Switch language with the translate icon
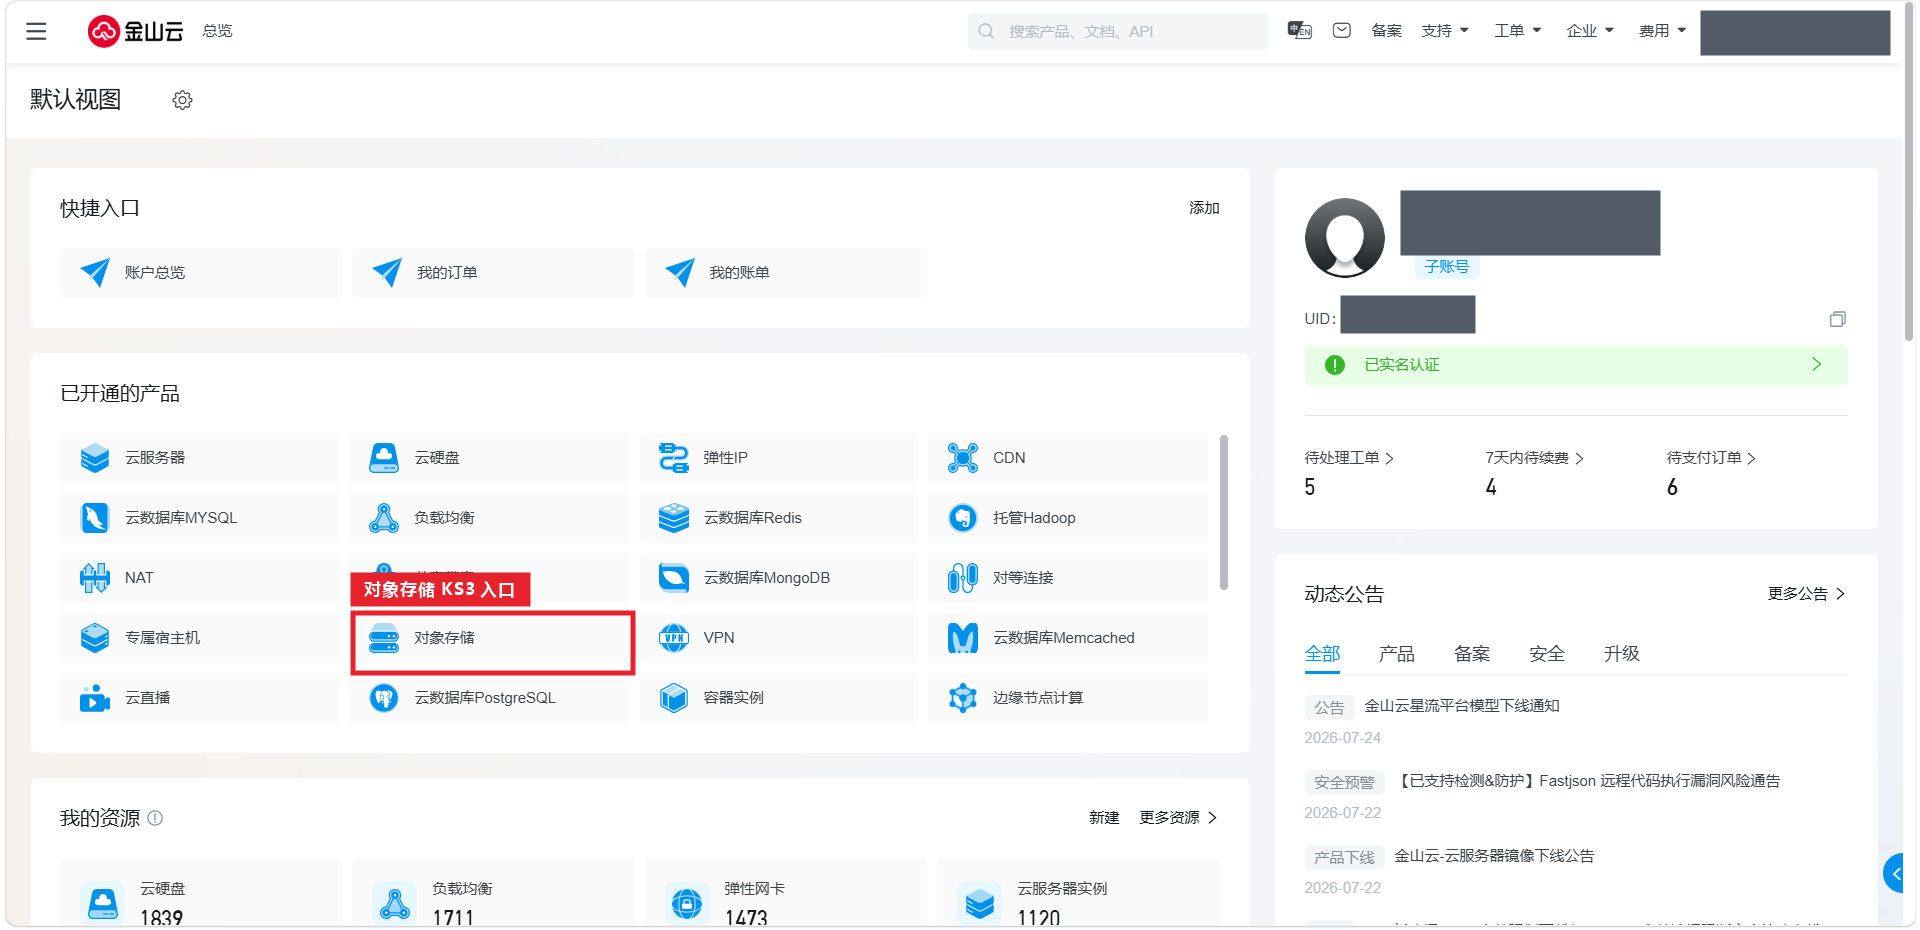This screenshot has height=930, width=1920. (1300, 31)
